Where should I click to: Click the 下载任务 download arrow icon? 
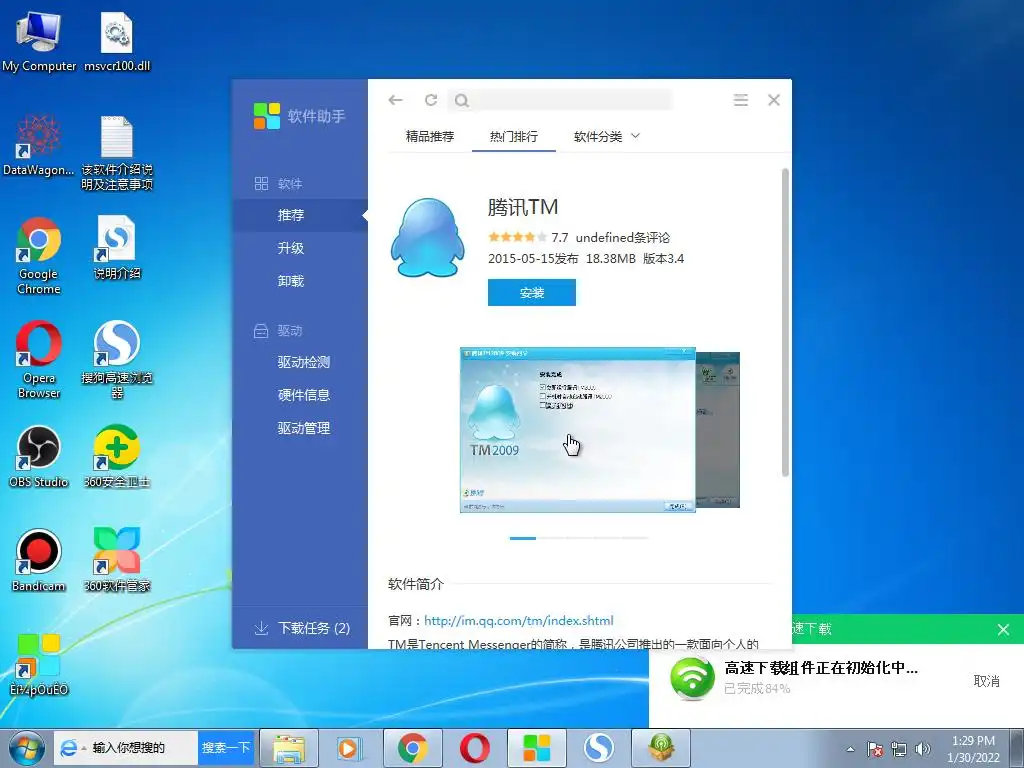point(261,628)
